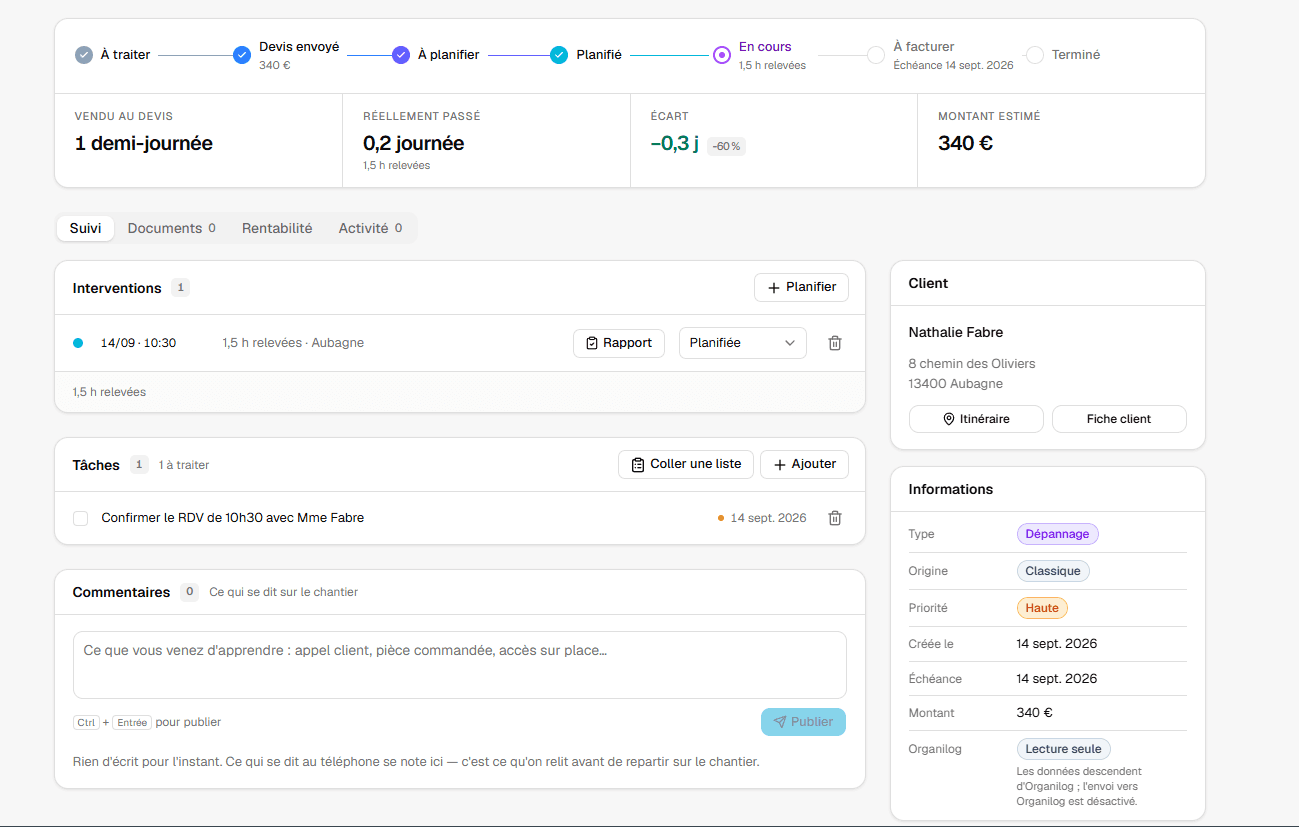Click Coller une liste button
The image size is (1299, 827).
tap(686, 464)
